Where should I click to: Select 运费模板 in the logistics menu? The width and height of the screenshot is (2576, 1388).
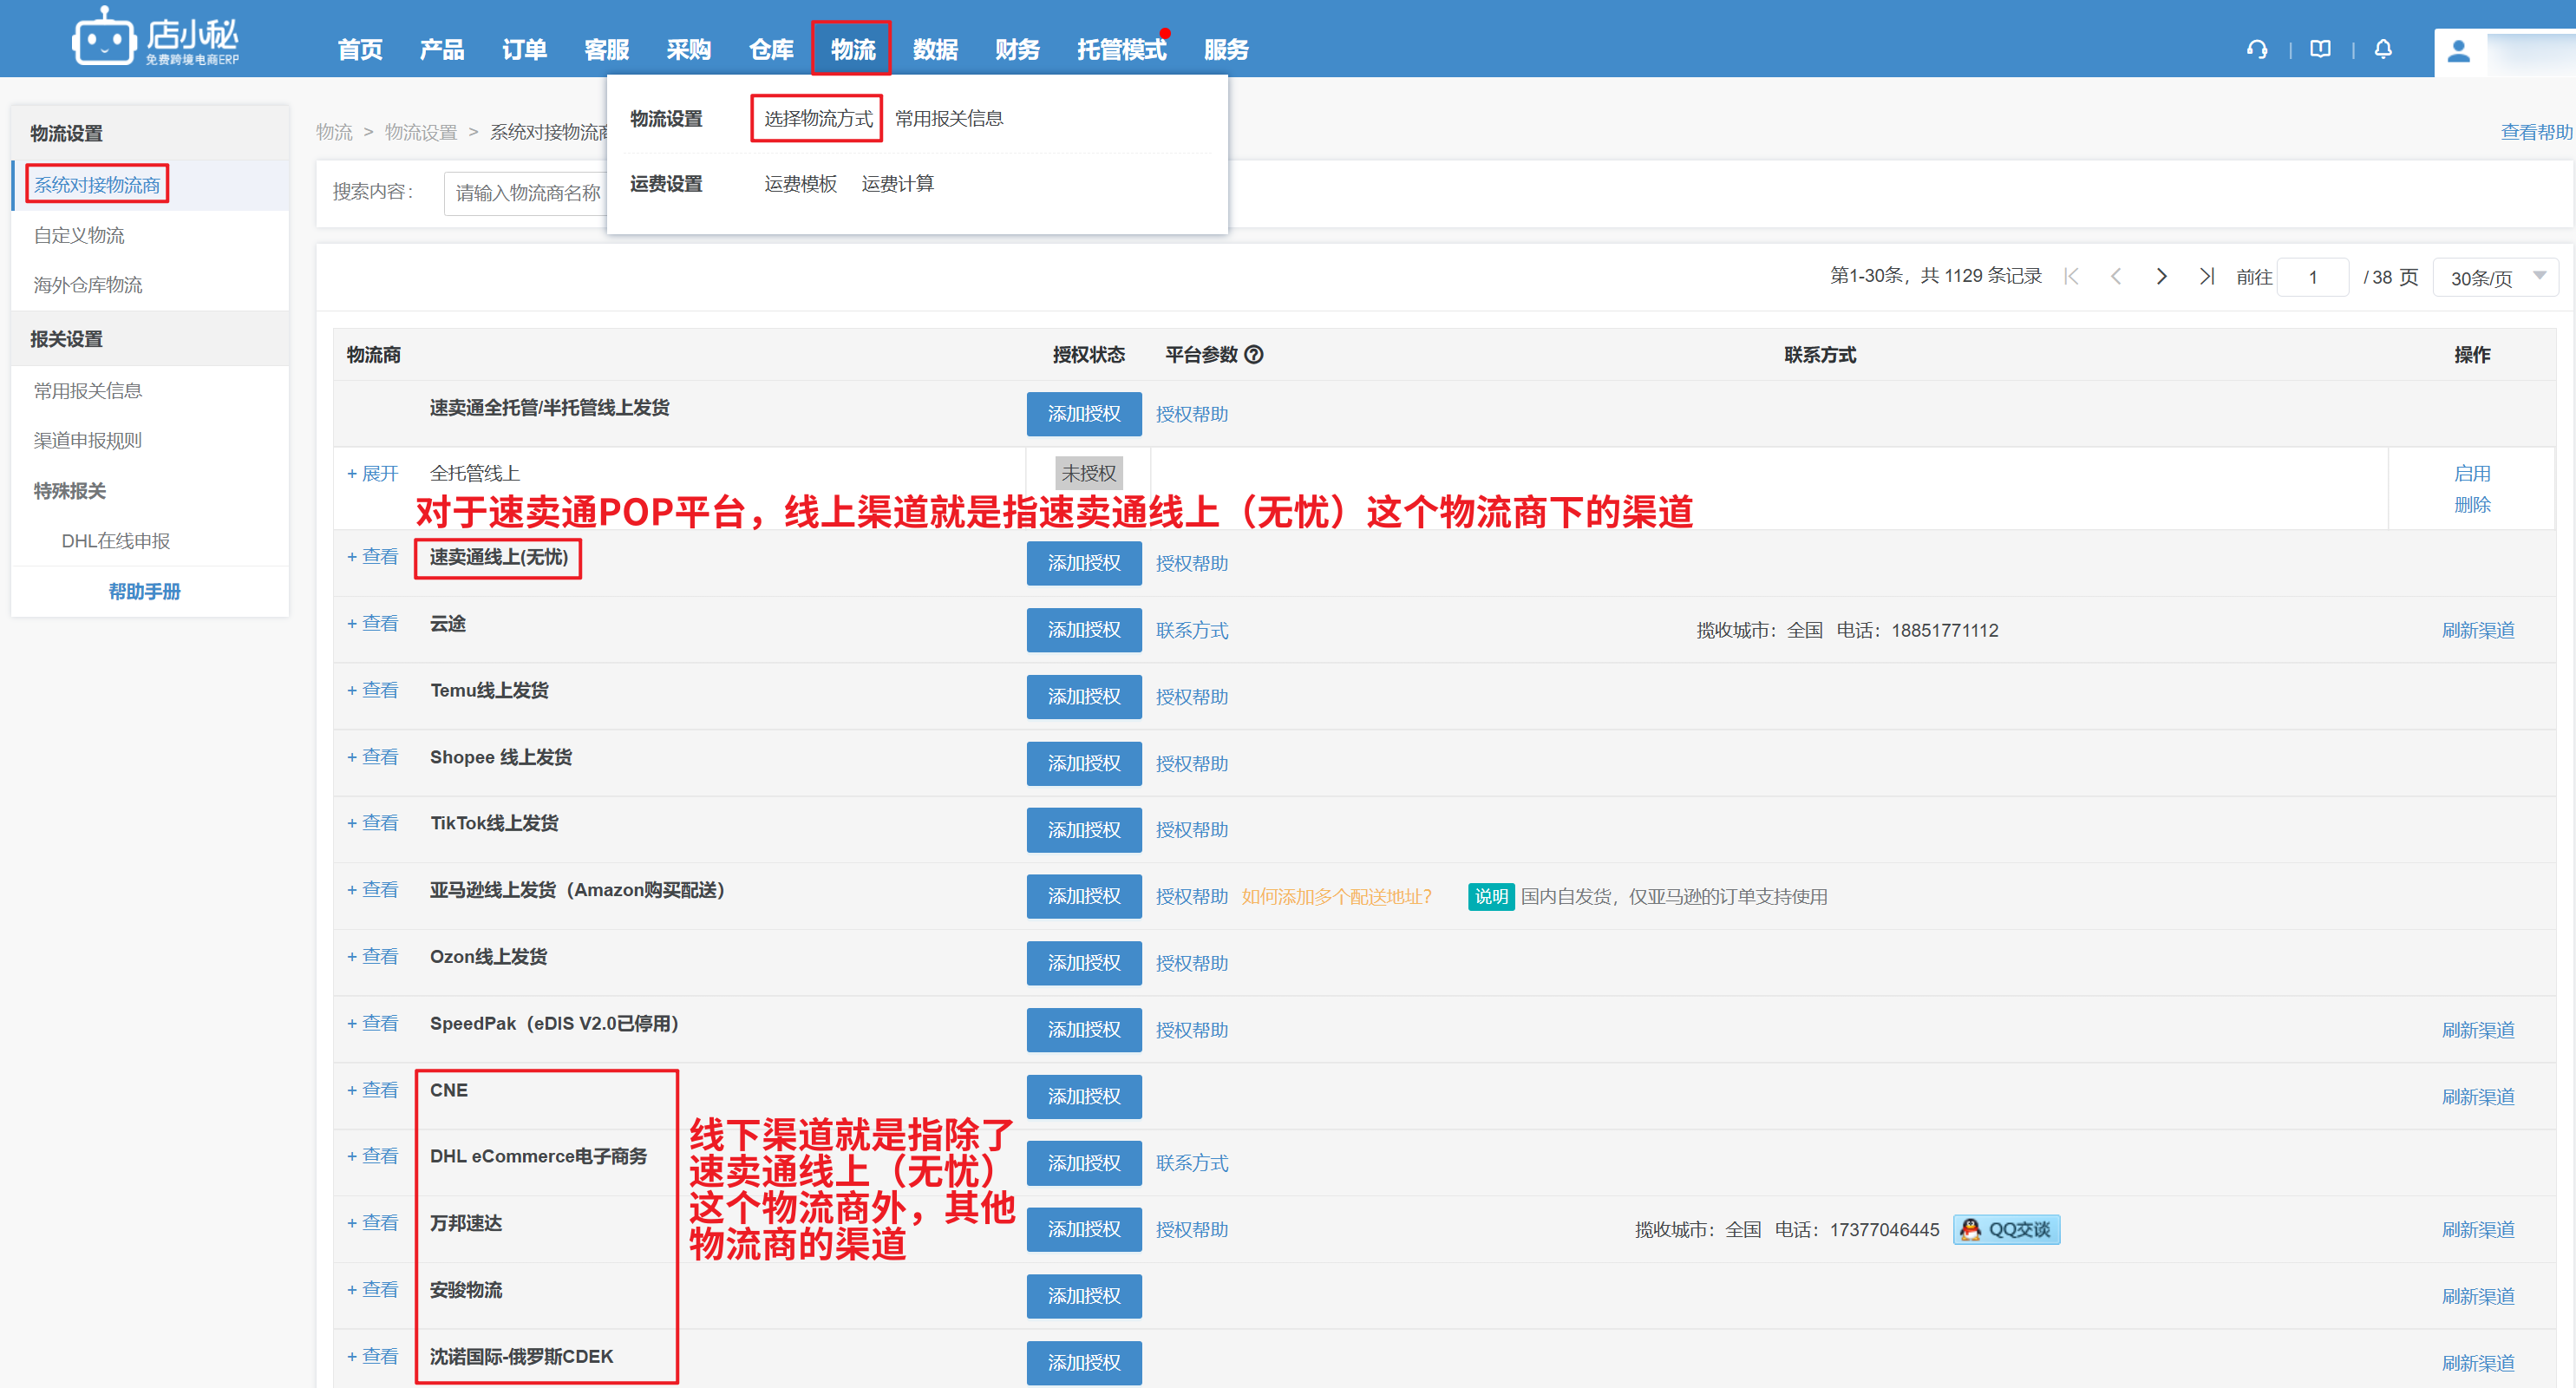tap(800, 183)
